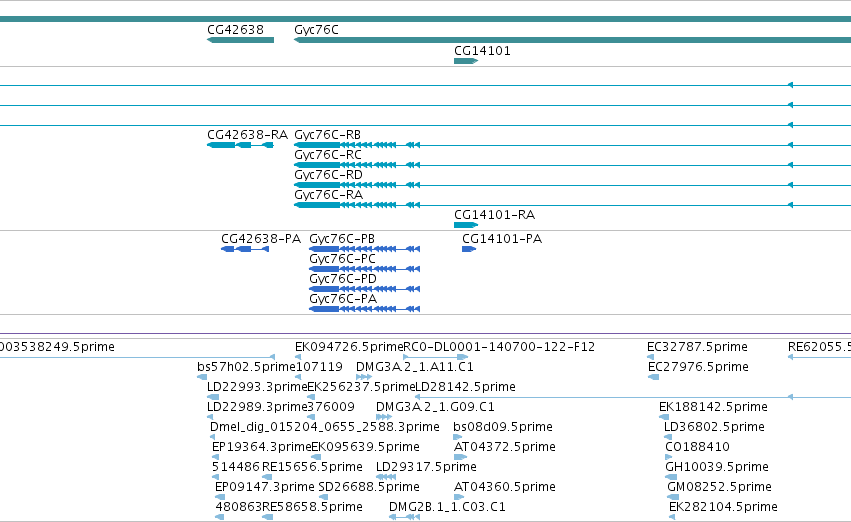851x522 pixels.
Task: Click transcript Gyc76C-RD label
Action: (x=328, y=175)
